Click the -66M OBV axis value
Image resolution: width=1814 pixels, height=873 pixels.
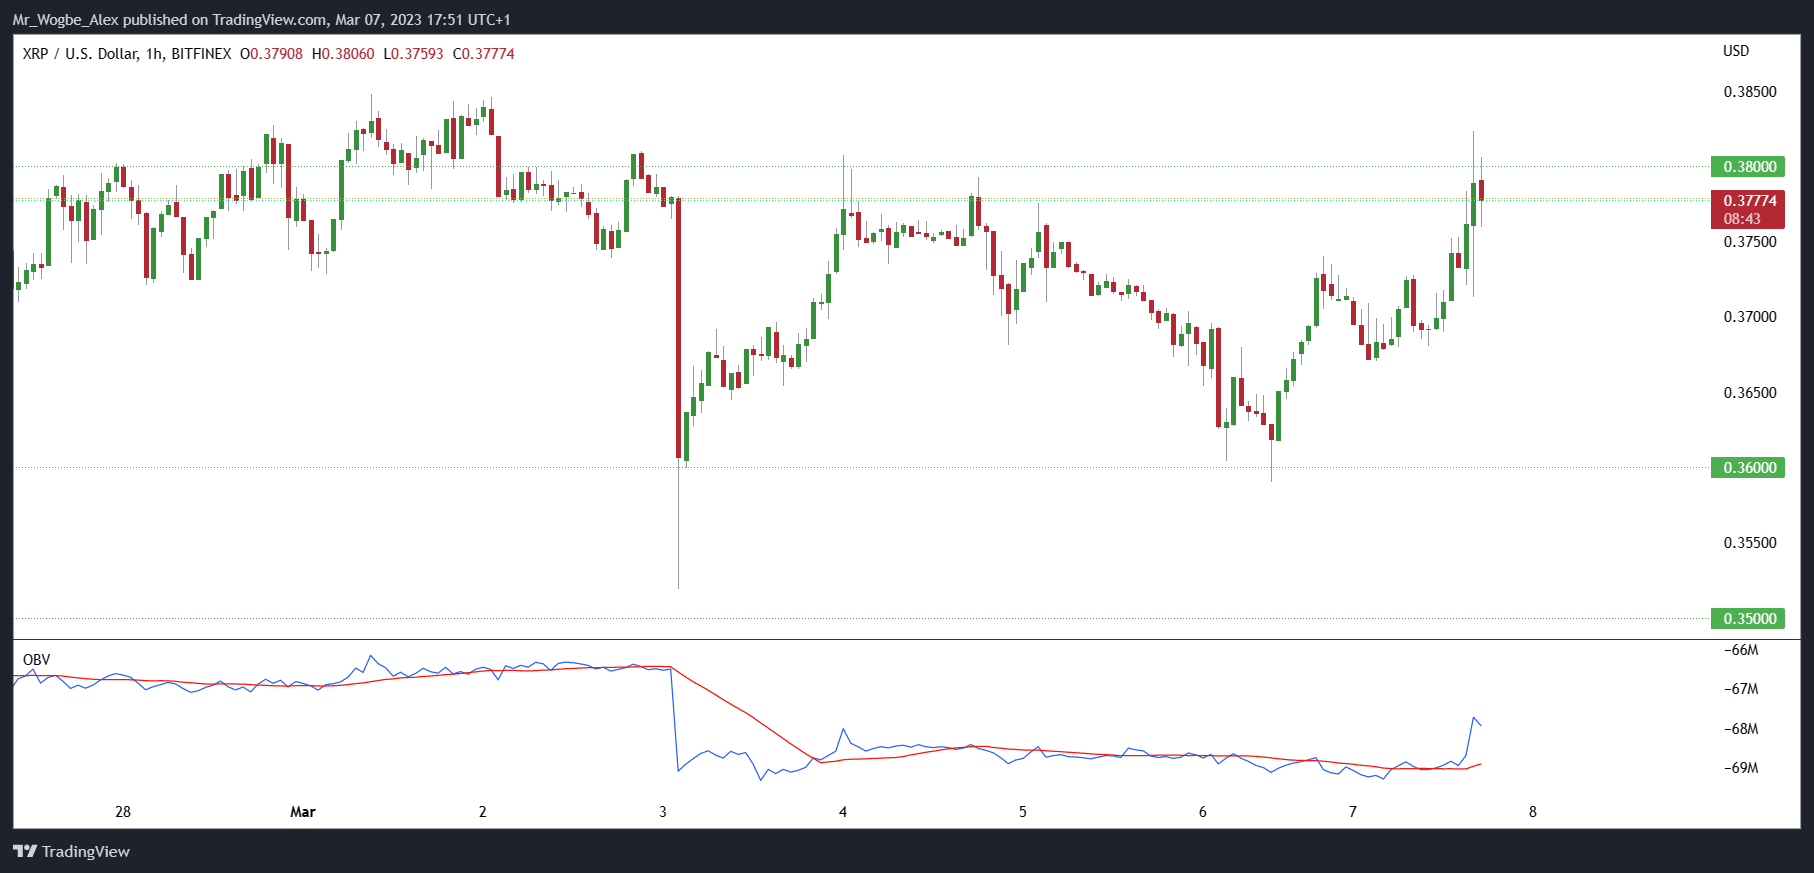pyautogui.click(x=1740, y=650)
